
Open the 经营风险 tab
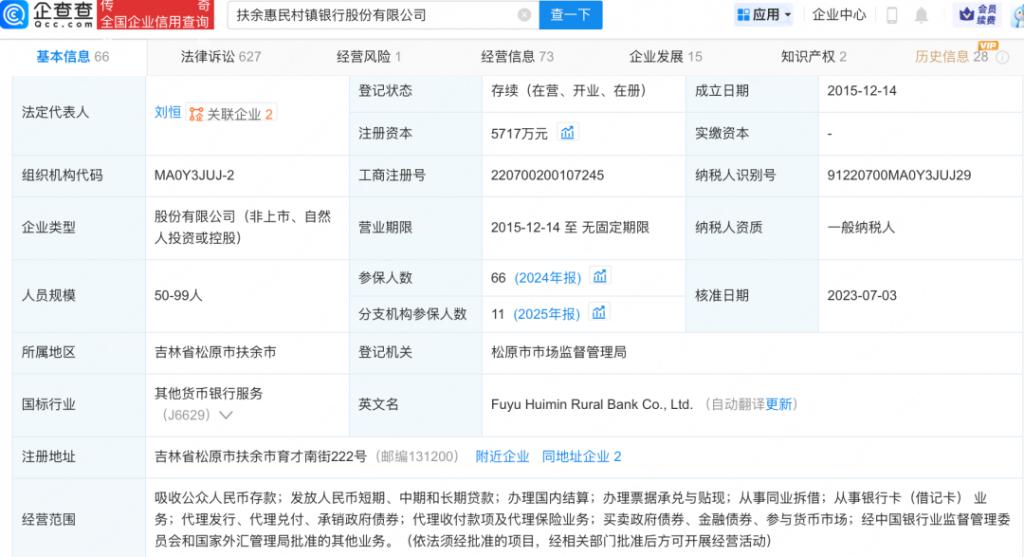coord(369,57)
